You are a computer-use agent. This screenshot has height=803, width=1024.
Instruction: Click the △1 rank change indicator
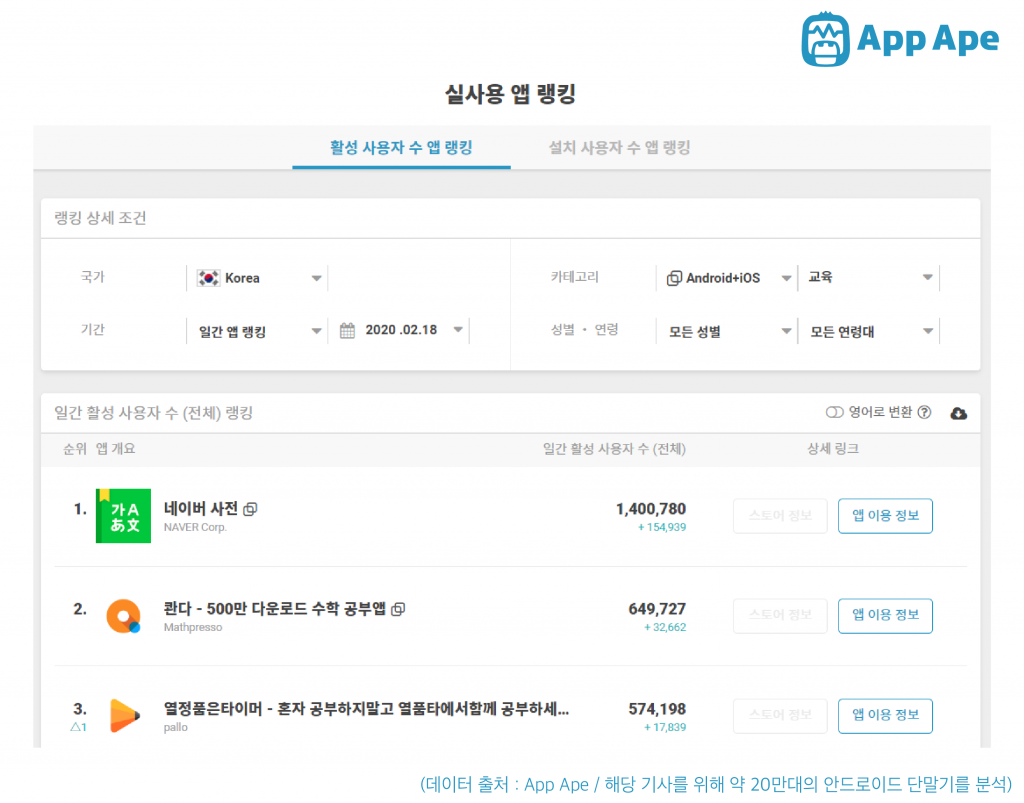[78, 727]
